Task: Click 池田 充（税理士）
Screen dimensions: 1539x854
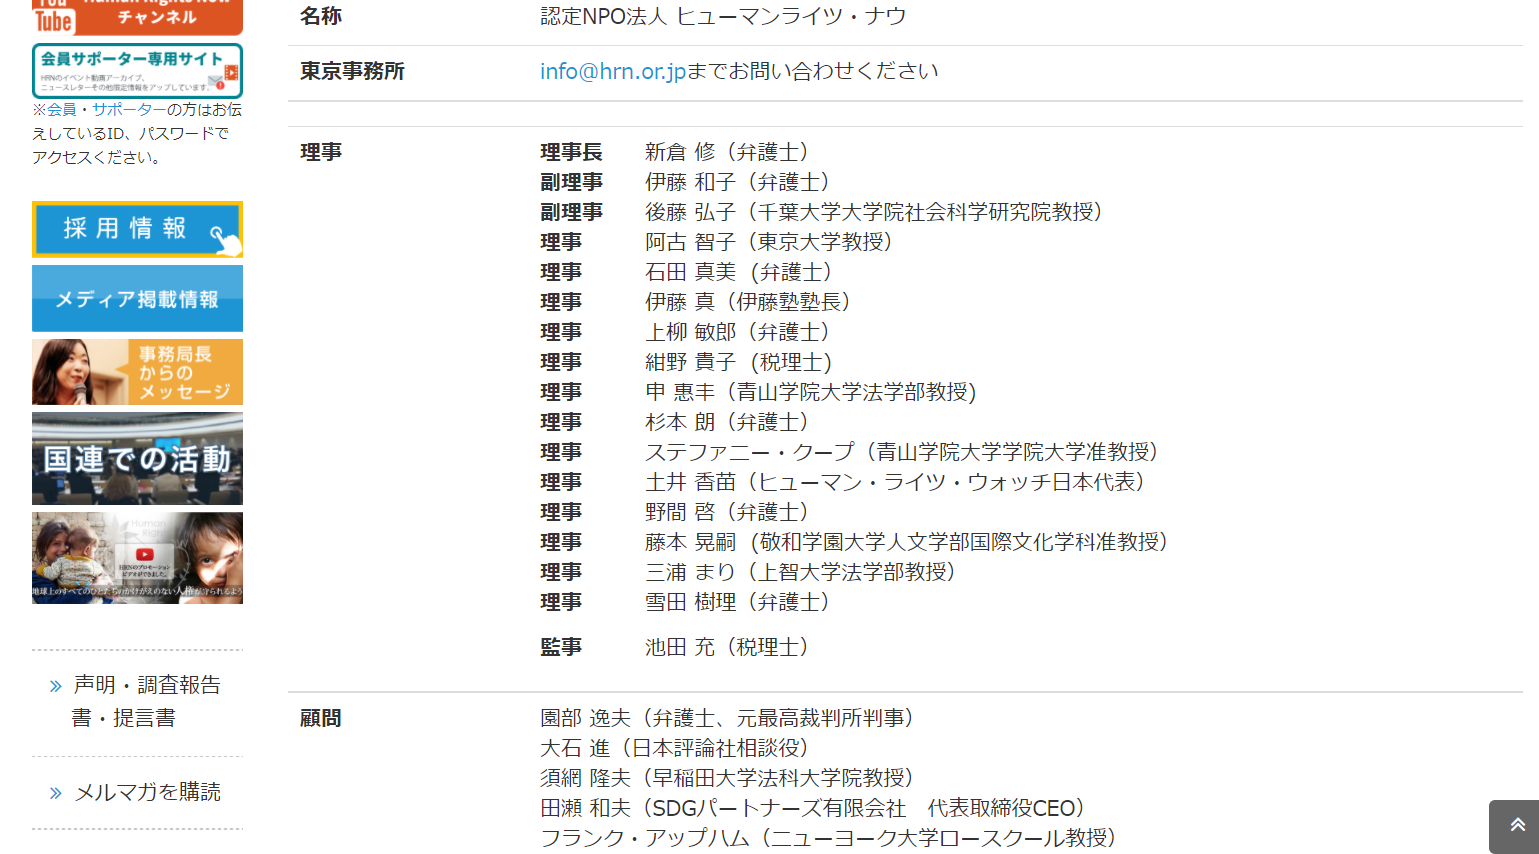Action: tap(728, 647)
